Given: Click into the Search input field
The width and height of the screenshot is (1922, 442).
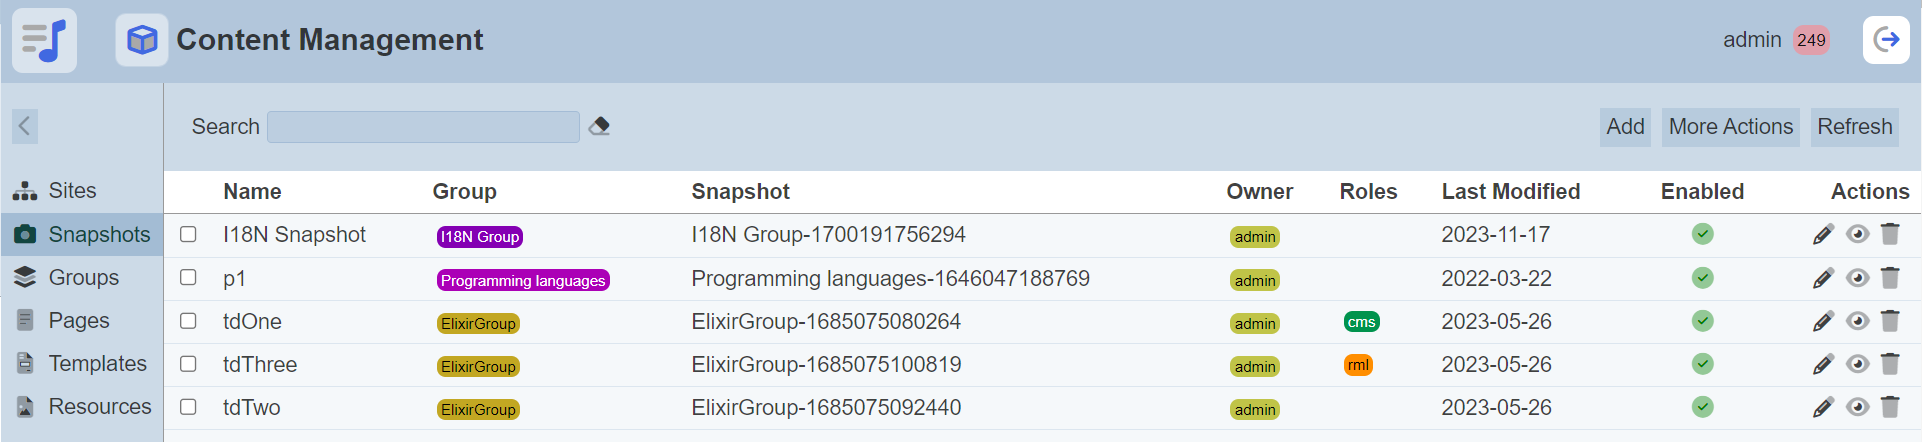Looking at the screenshot, I should click(x=423, y=127).
